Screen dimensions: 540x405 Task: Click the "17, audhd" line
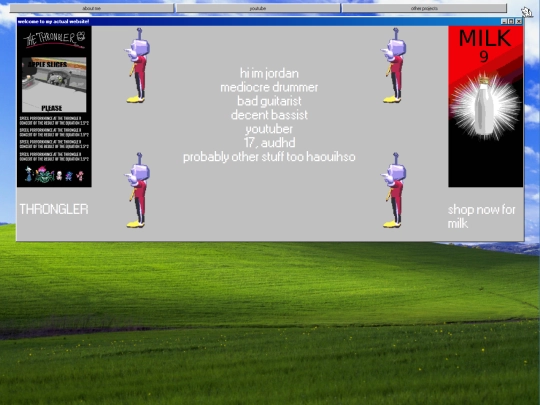coord(269,143)
